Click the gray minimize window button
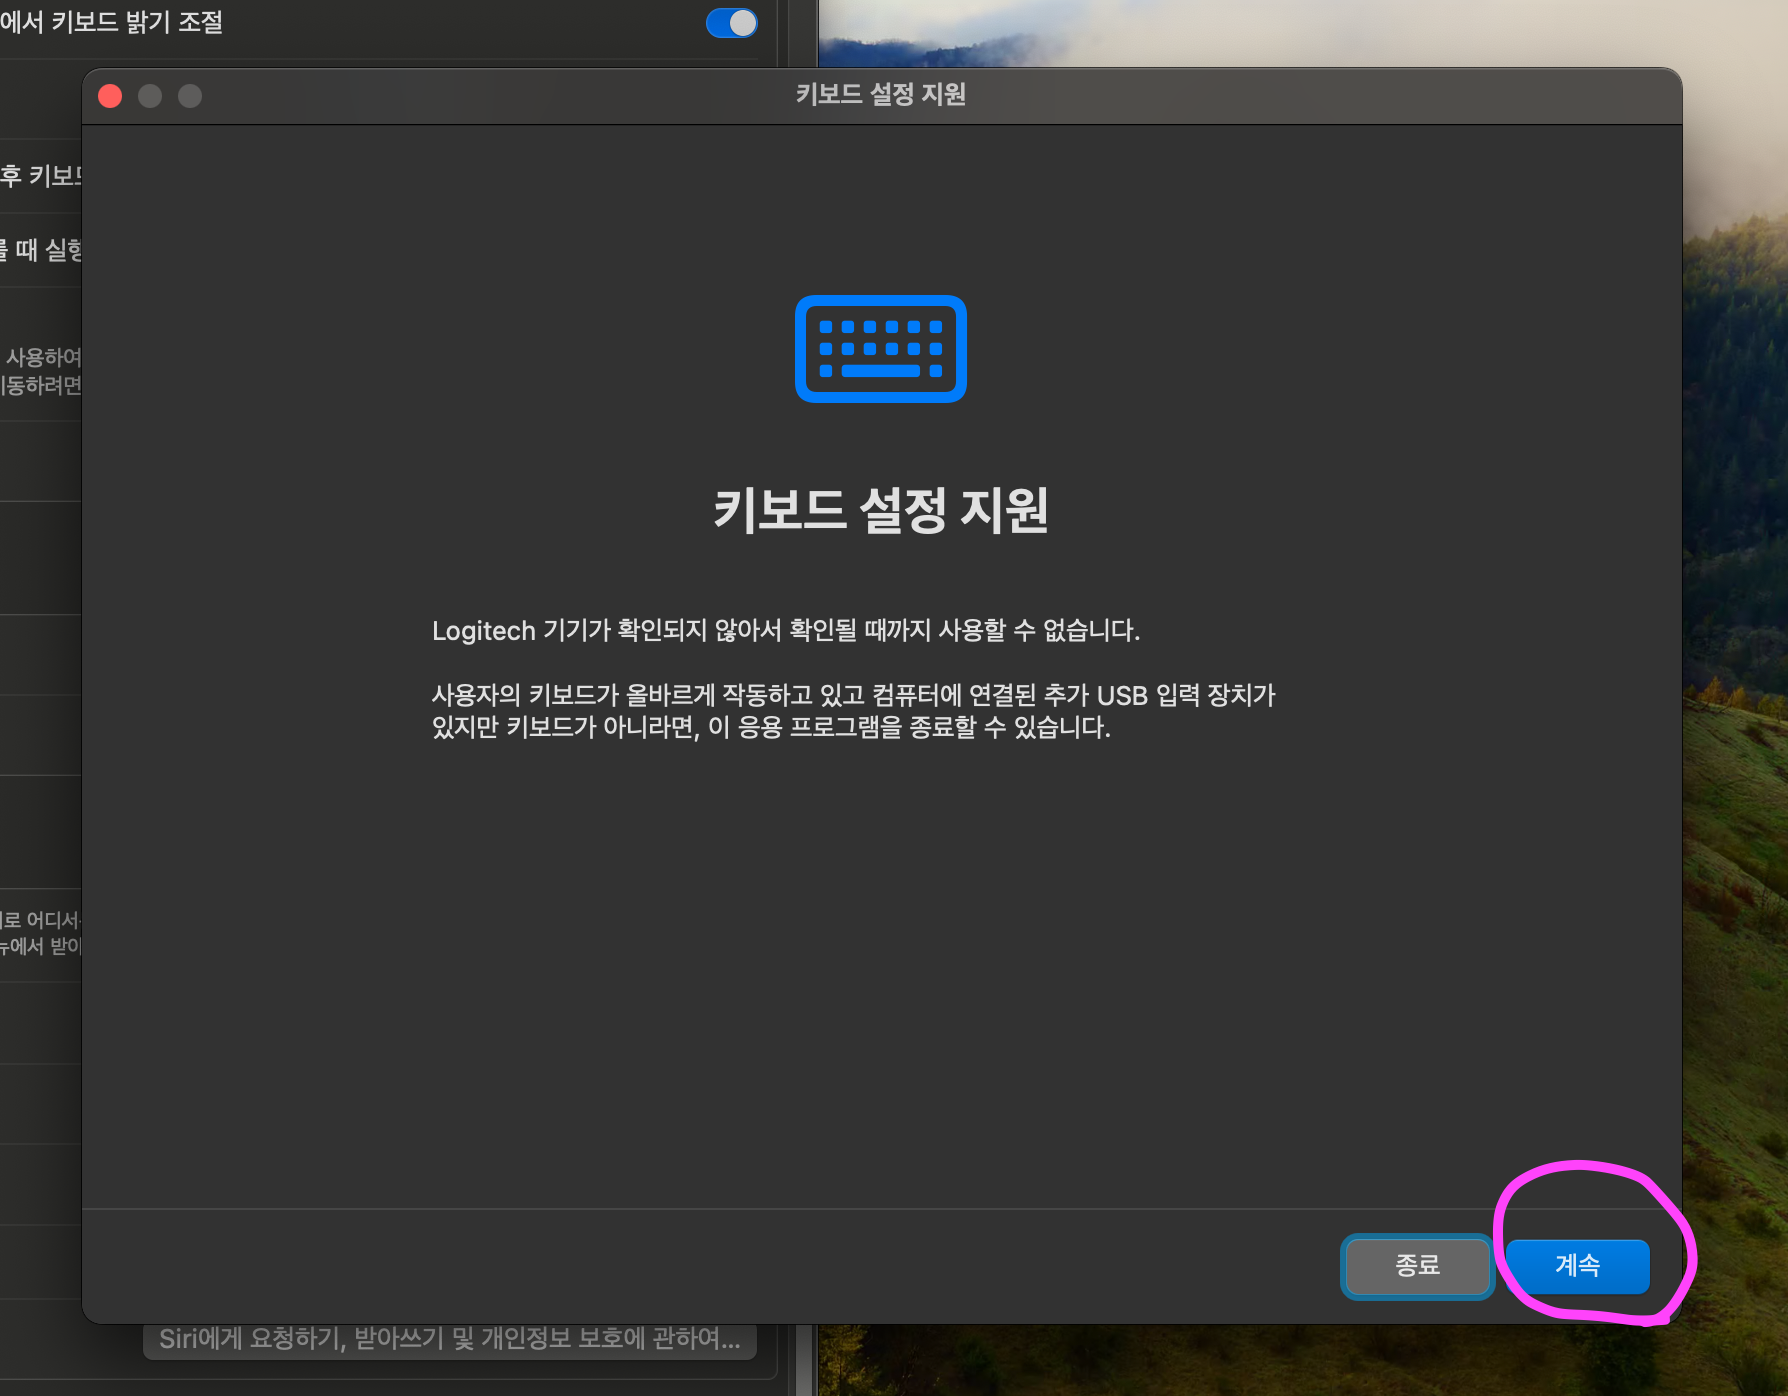The image size is (1788, 1396). (x=150, y=96)
